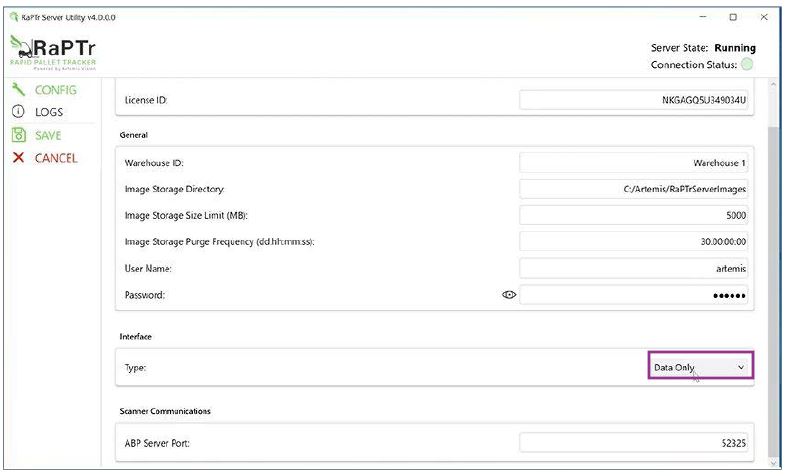
Task: Click the Warehouse ID input field
Action: (635, 162)
